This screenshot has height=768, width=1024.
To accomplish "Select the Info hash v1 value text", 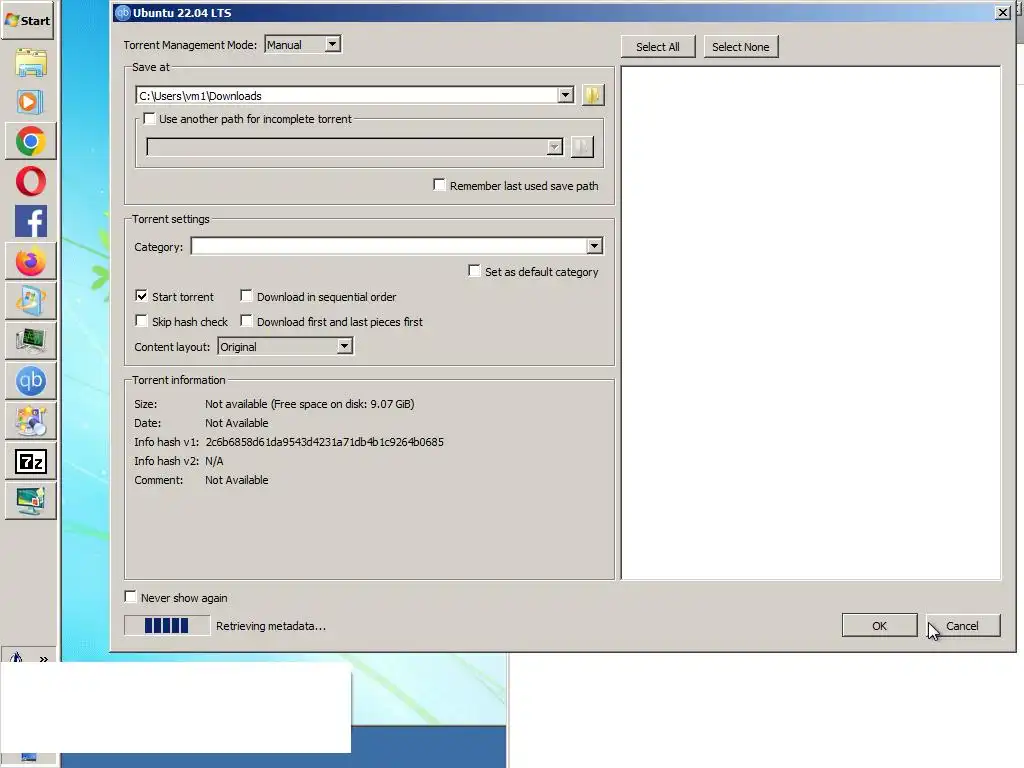I will (325, 442).
